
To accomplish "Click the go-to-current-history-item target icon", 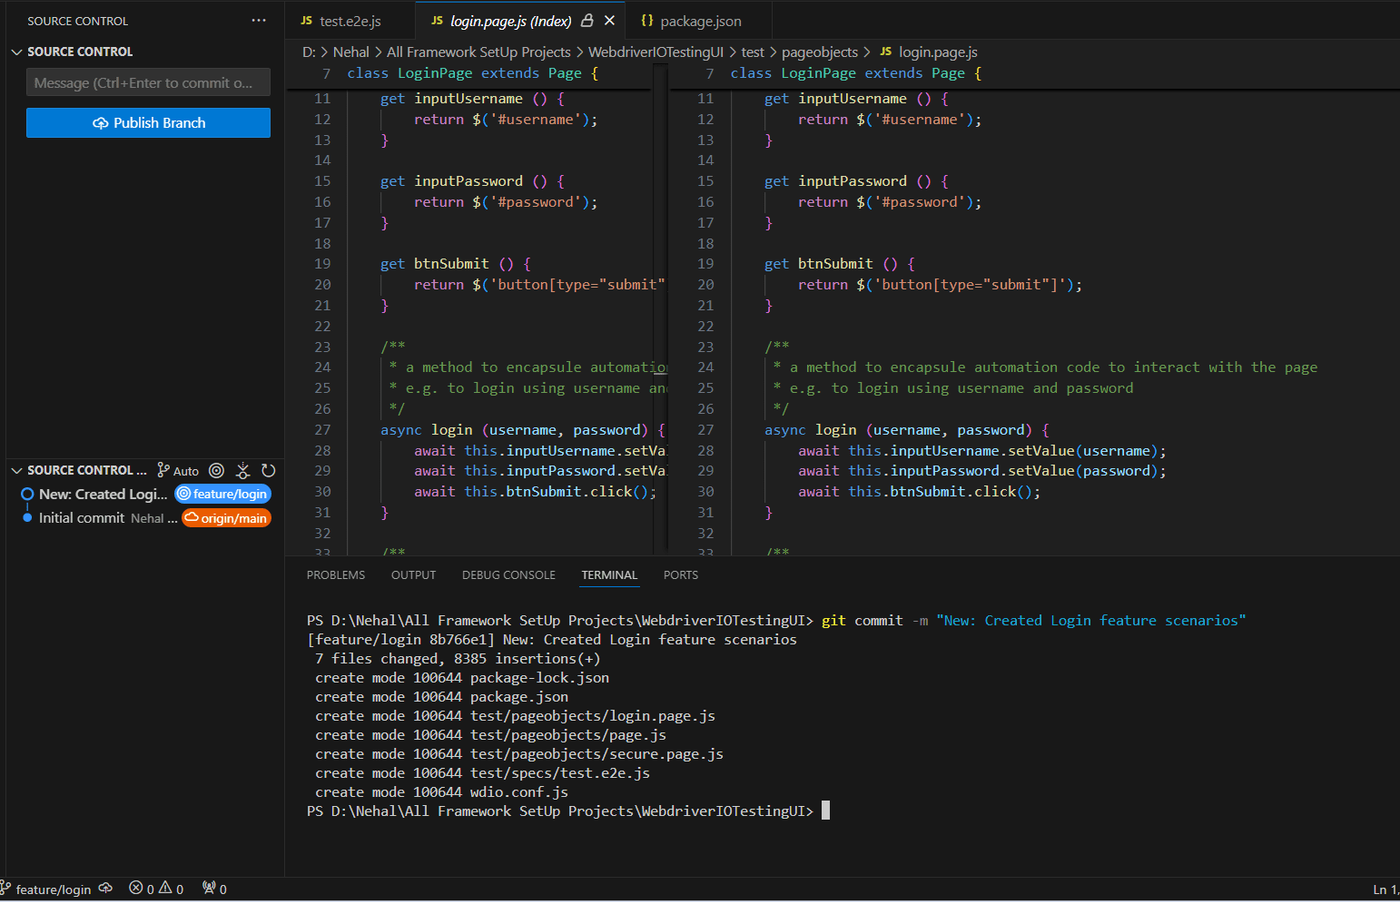I will (216, 471).
